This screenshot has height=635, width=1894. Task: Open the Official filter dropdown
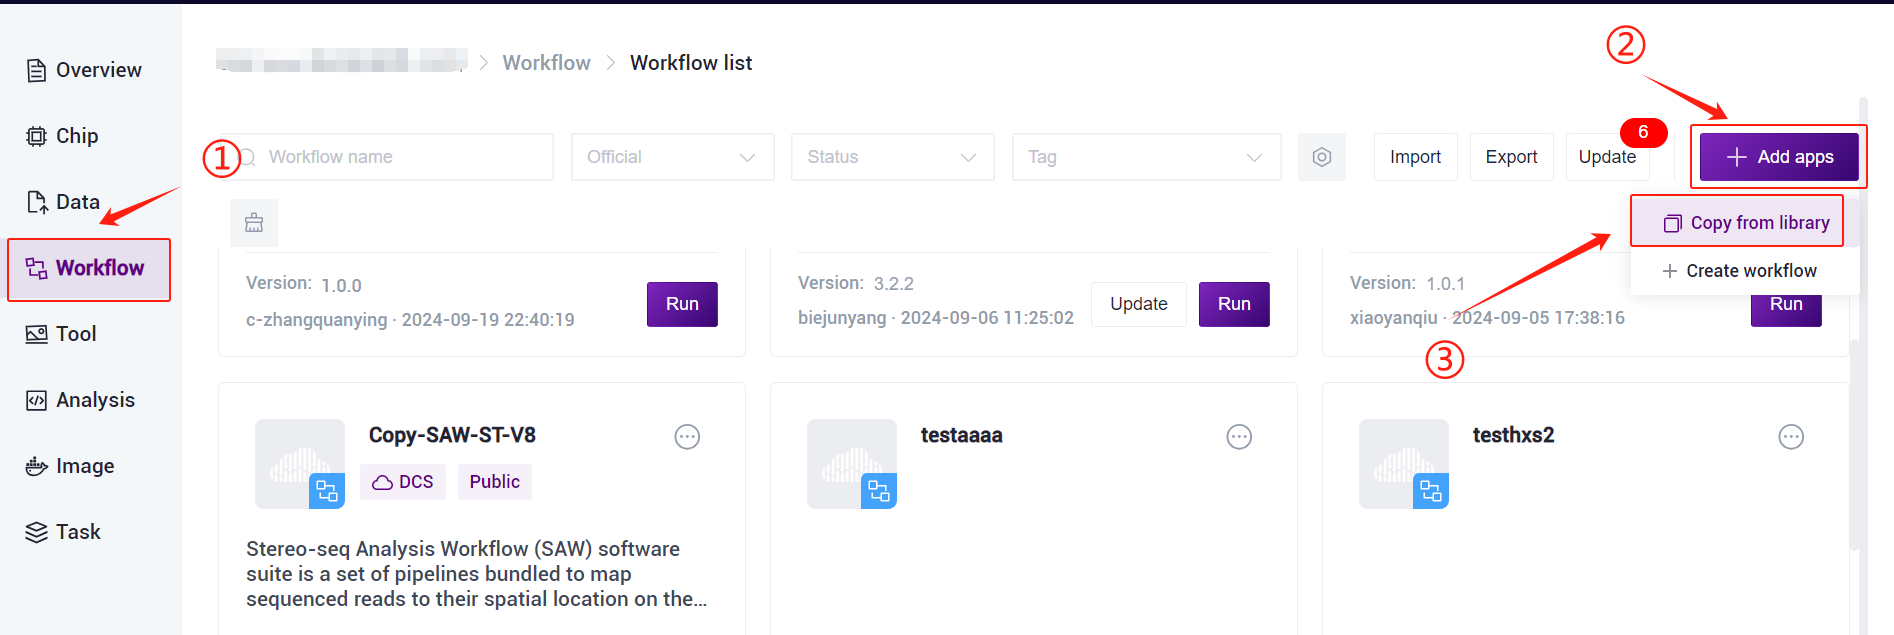click(673, 157)
